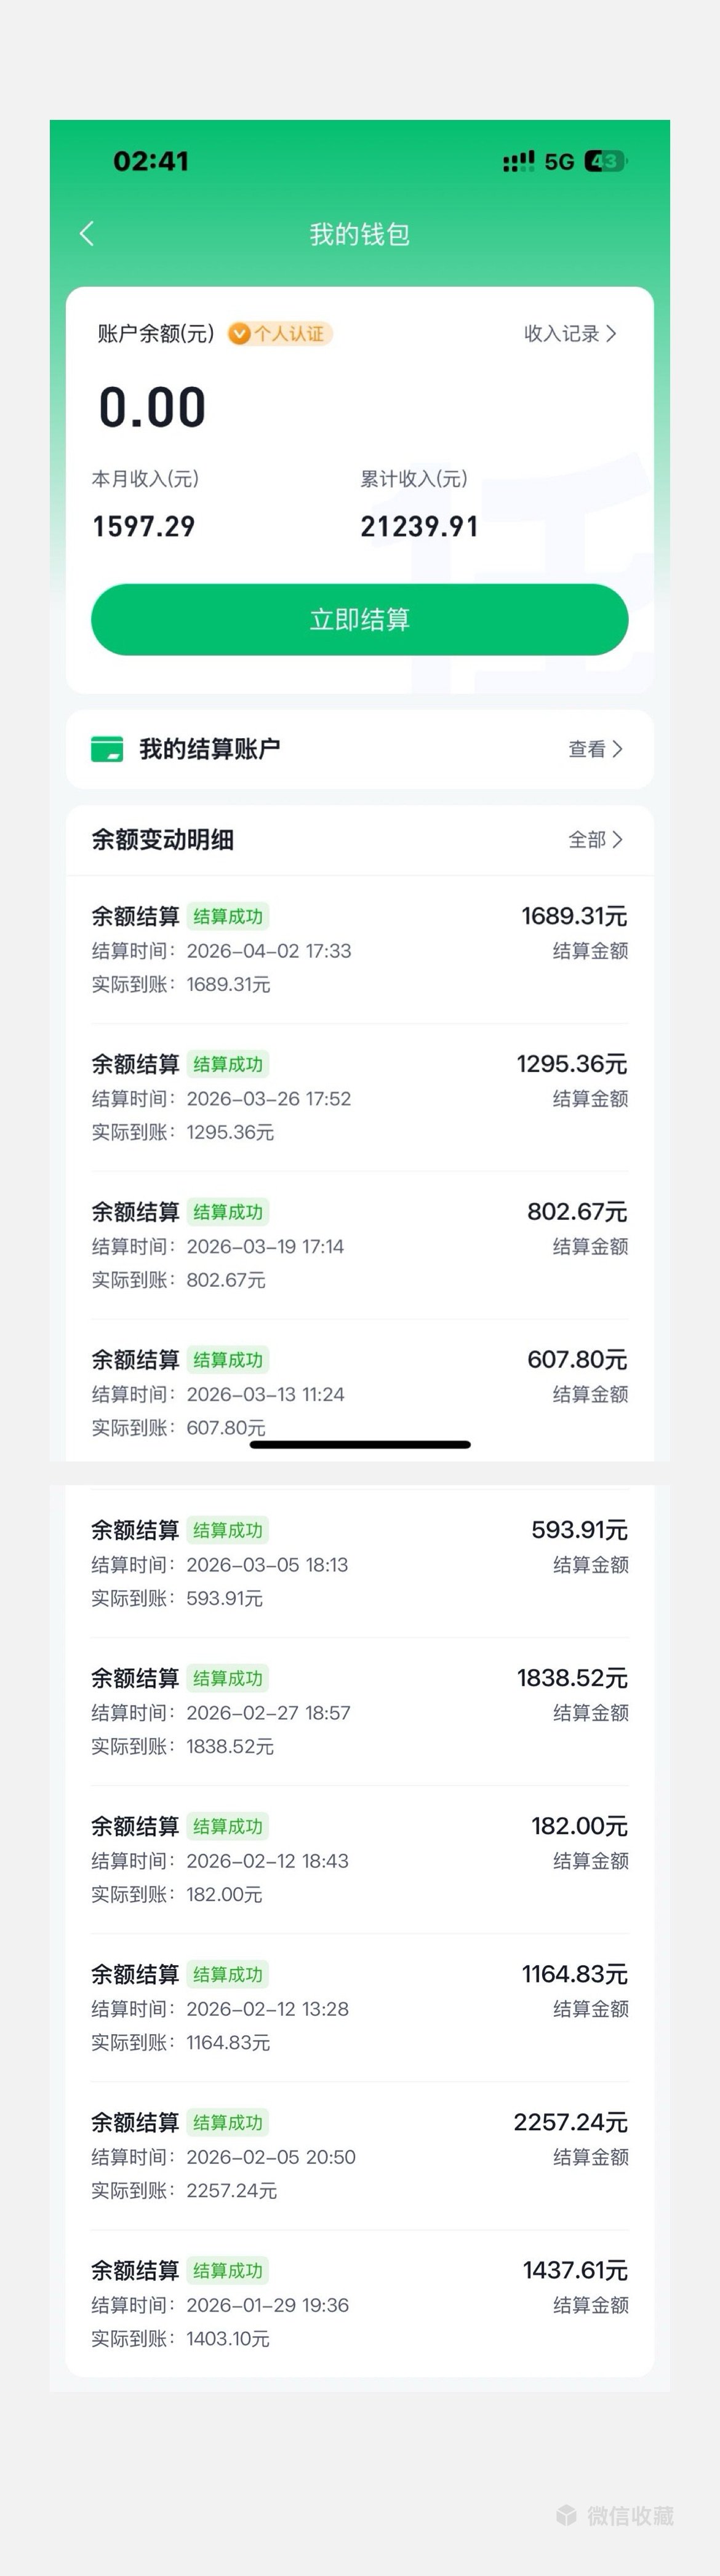Screen dimensions: 720x2576
Task: Tap the 5G signal status indicator
Action: [x=559, y=162]
